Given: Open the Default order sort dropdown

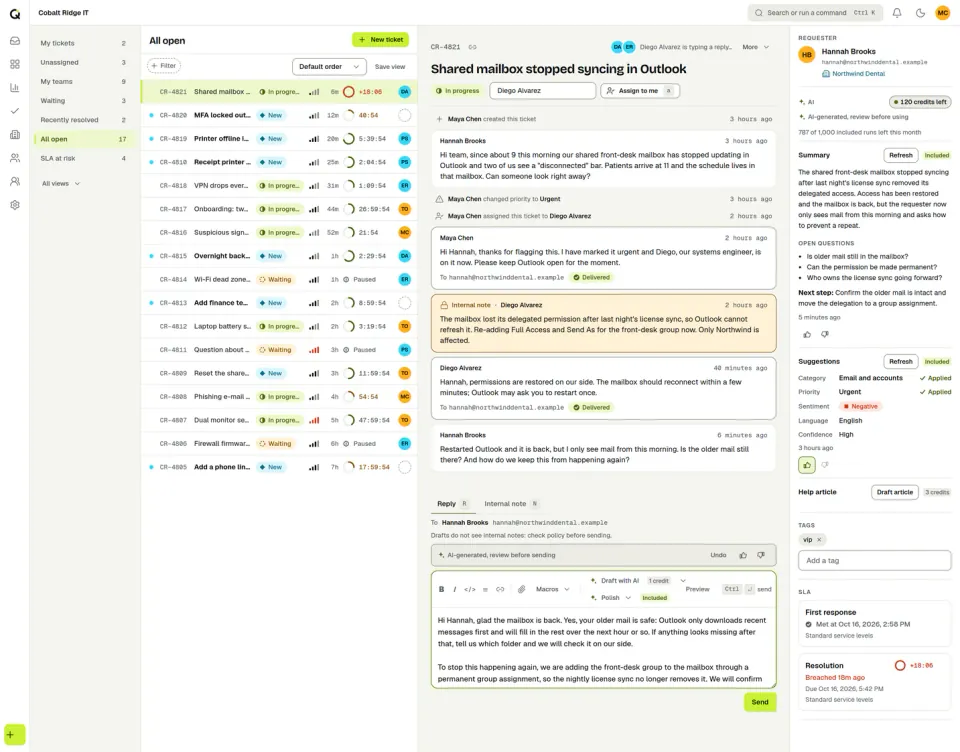Looking at the screenshot, I should (x=329, y=67).
